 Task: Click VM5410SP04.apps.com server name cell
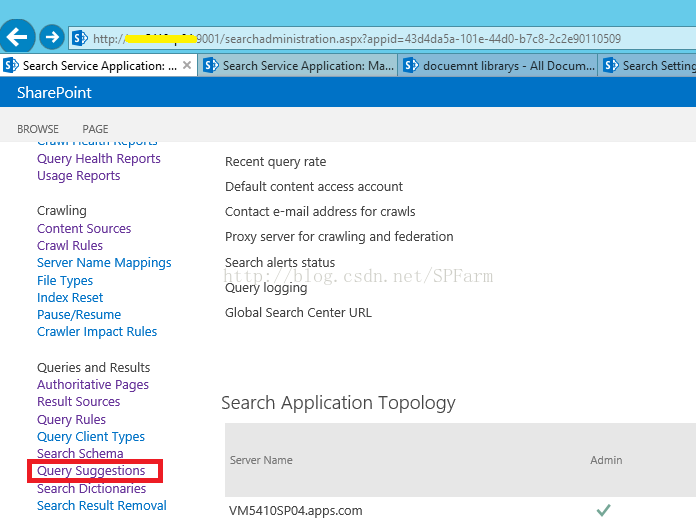(x=296, y=511)
